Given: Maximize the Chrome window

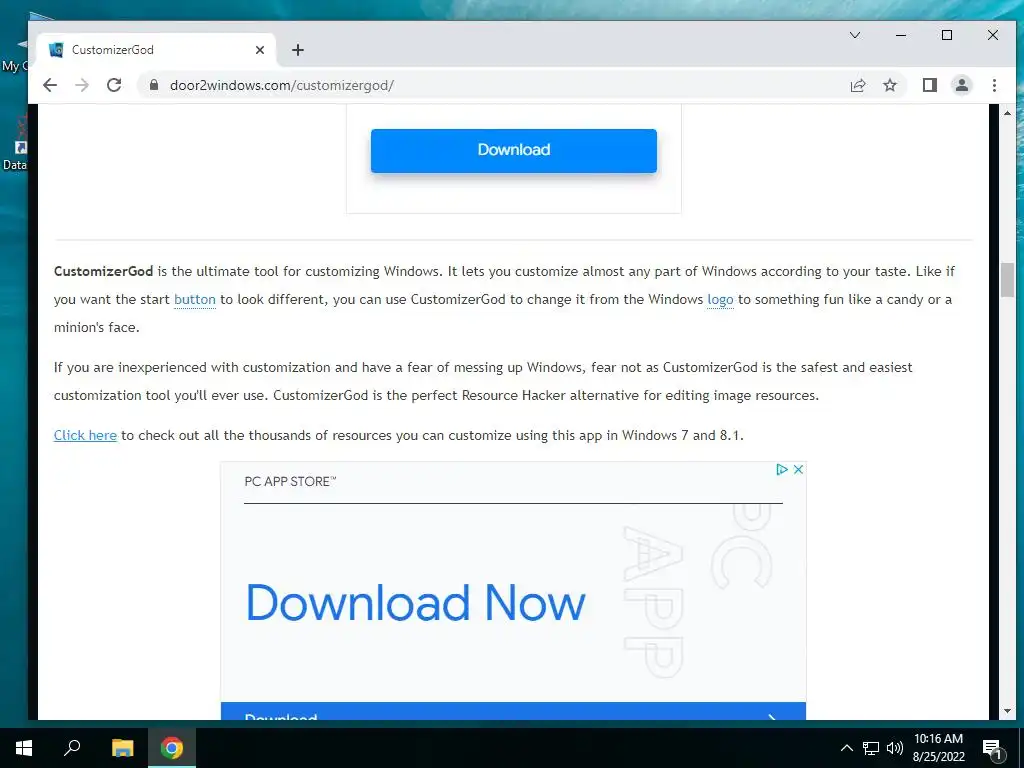Looking at the screenshot, I should [947, 35].
